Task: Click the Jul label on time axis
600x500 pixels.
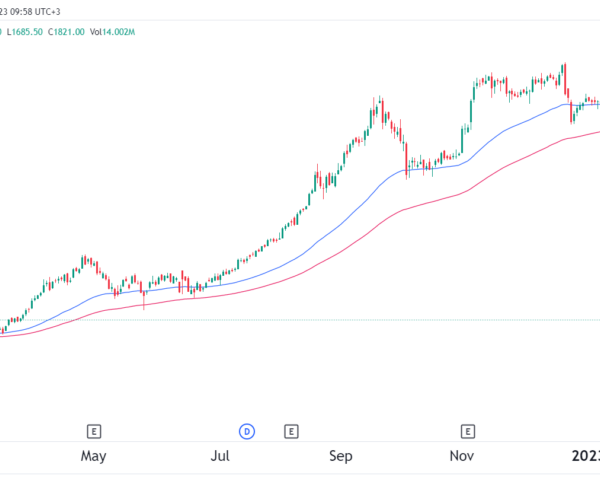Action: pos(221,457)
